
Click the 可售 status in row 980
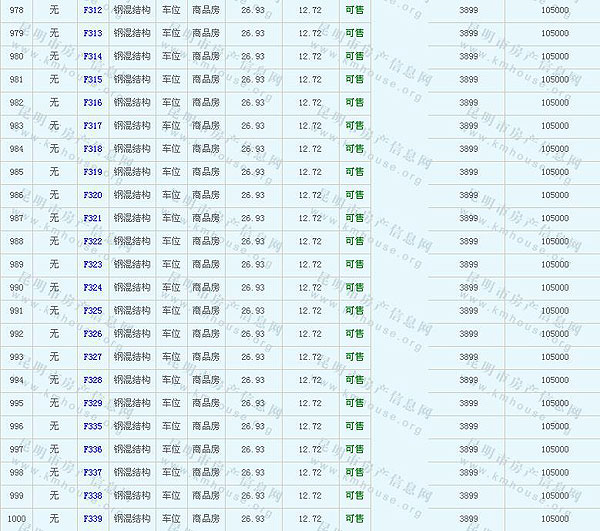point(354,56)
